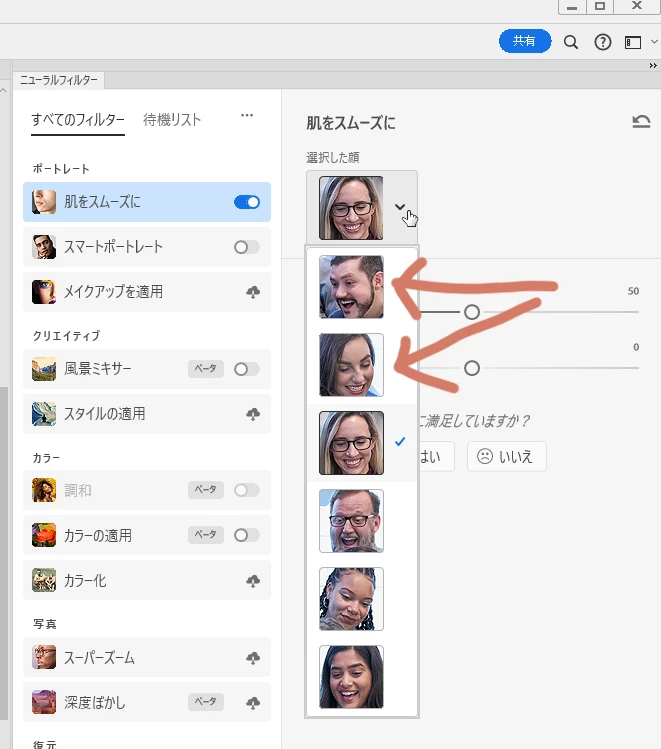661x749 pixels.
Task: Download 深度ぼかし filter cloud icon
Action: (253, 703)
